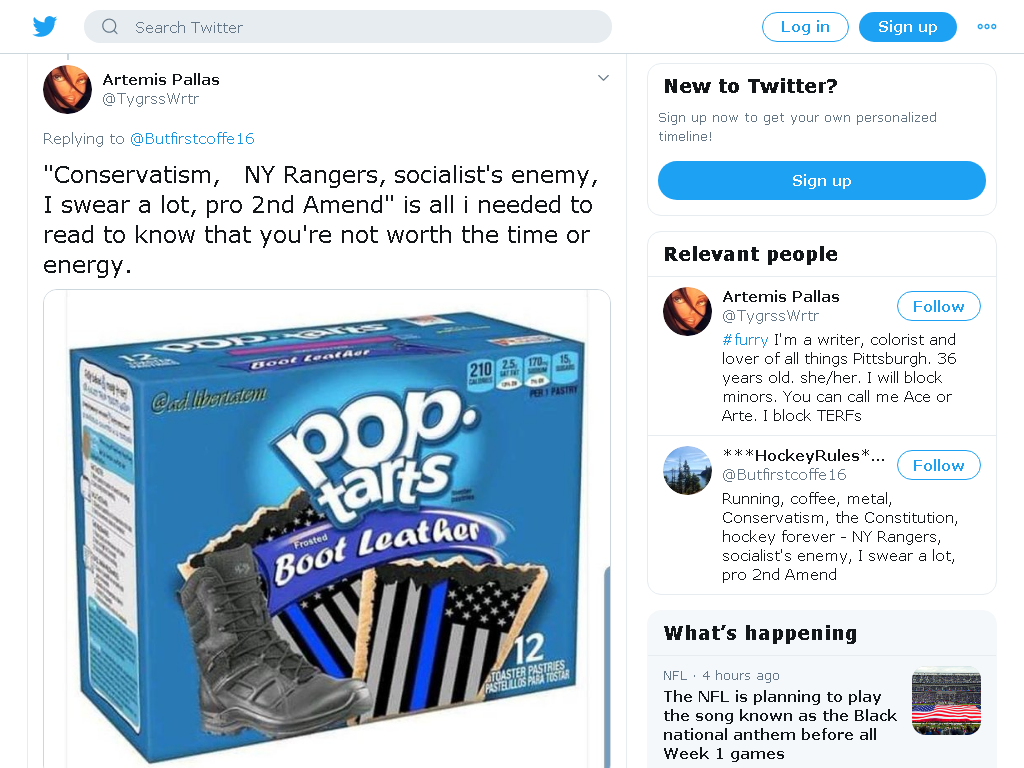This screenshot has width=1024, height=768.
Task: Click the large Sign up button in sidebar
Action: coord(822,181)
